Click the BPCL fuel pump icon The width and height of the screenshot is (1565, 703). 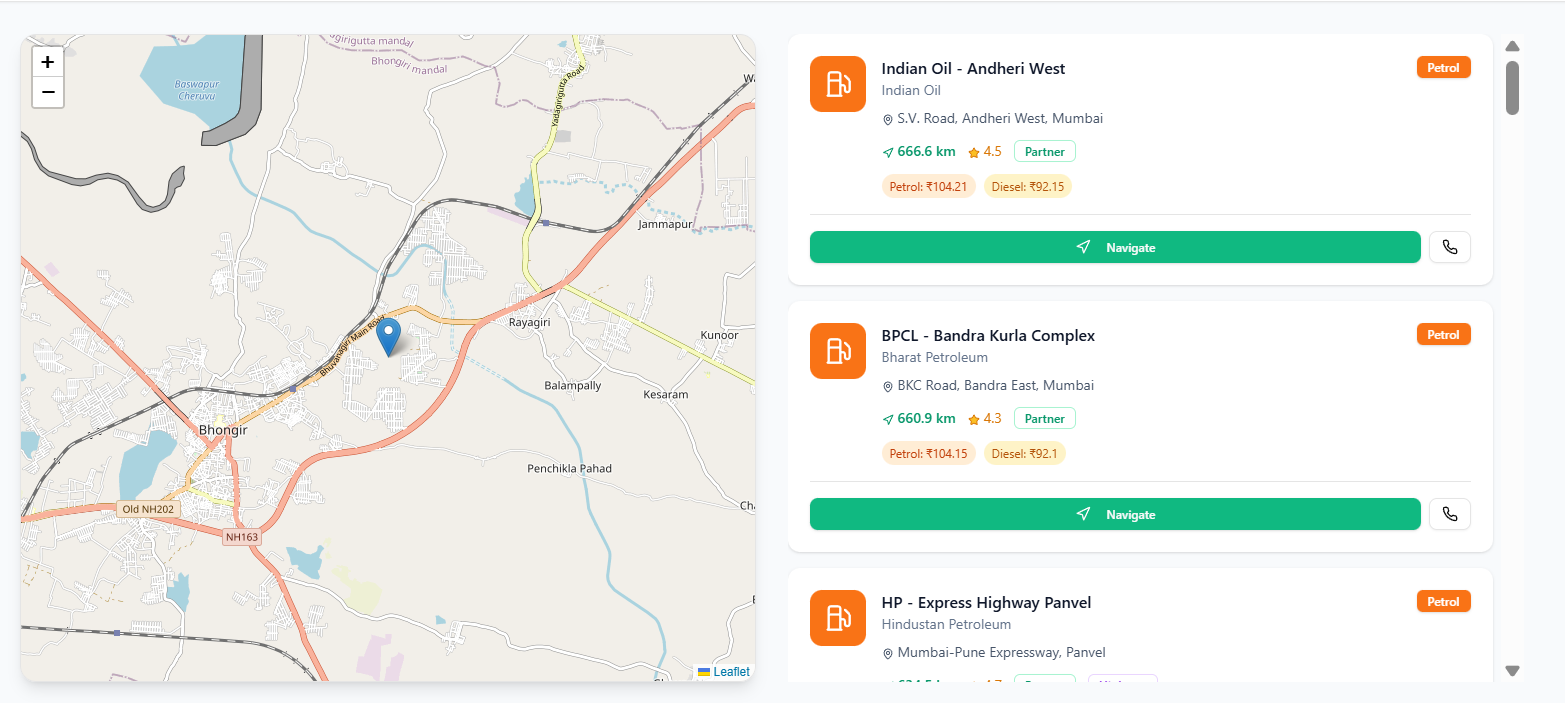click(838, 351)
